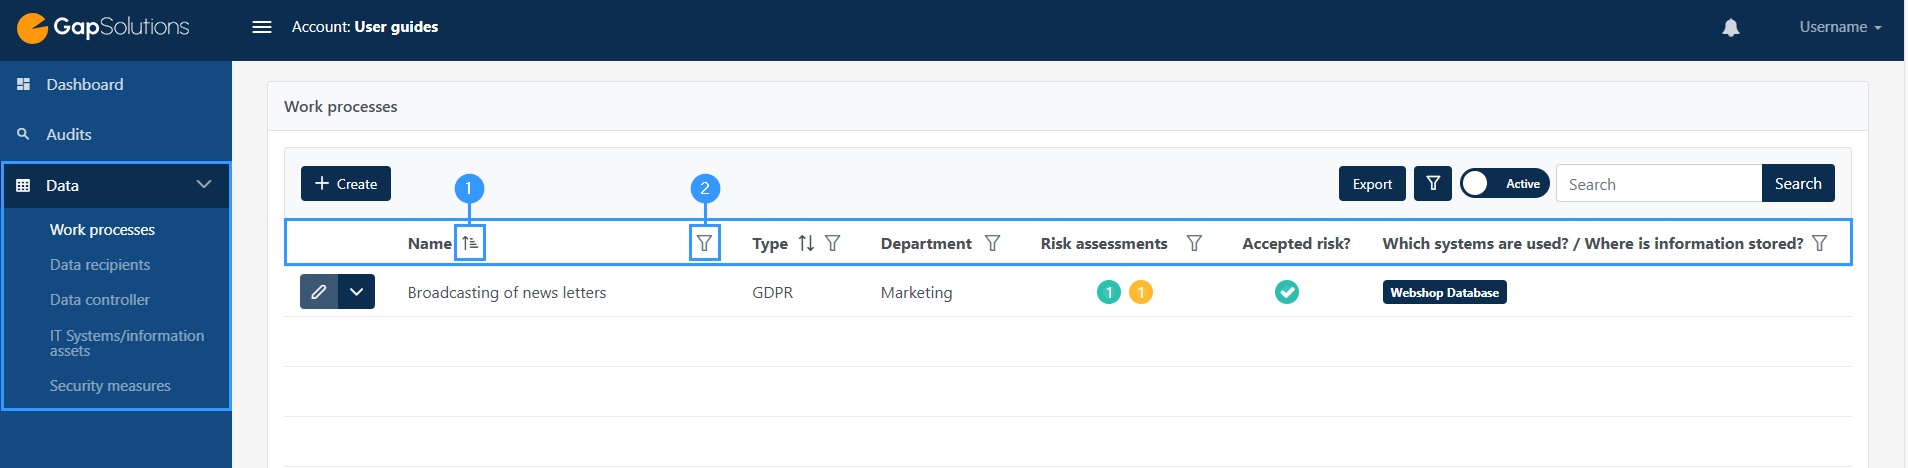
Task: Open the toolbar filter funnel button
Action: pos(1433,184)
